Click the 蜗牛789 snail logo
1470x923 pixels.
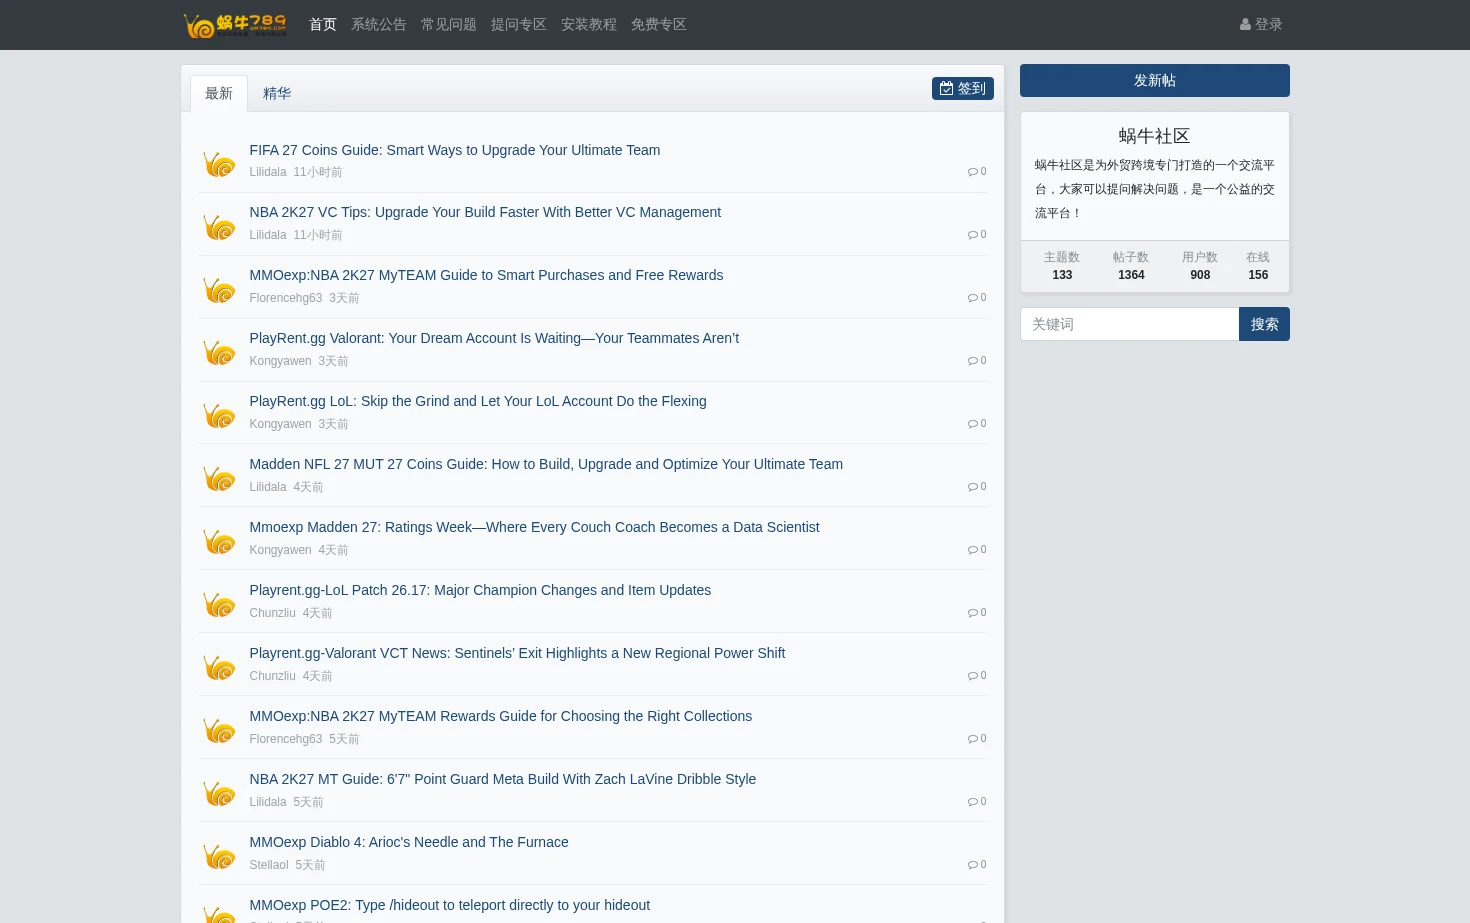(235, 25)
